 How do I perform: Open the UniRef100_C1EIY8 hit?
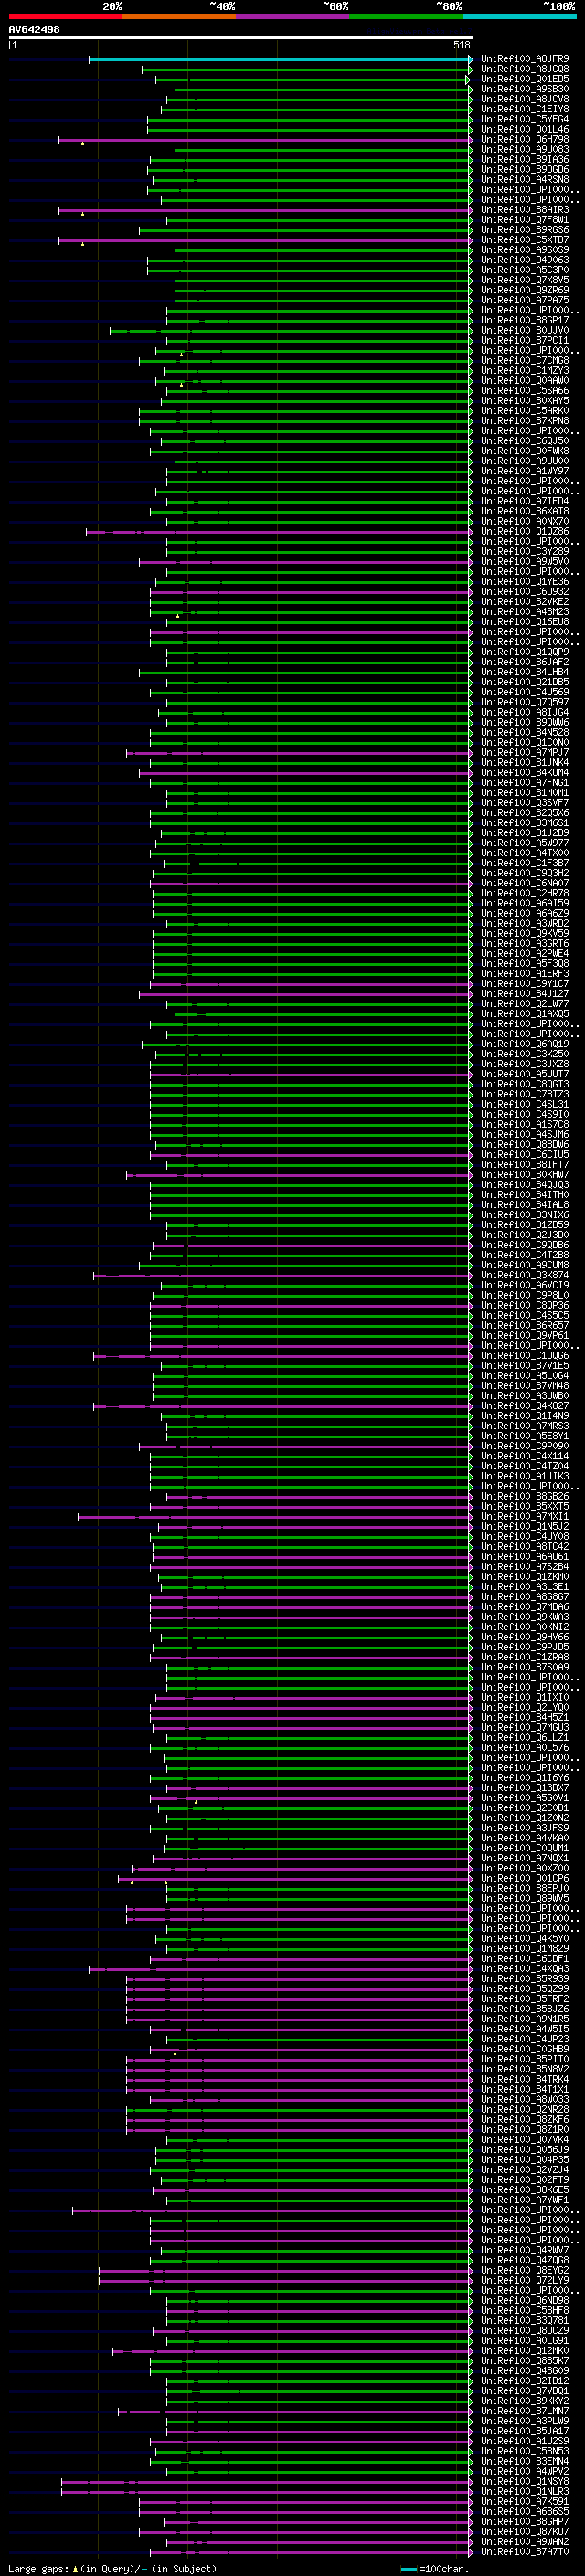(524, 109)
